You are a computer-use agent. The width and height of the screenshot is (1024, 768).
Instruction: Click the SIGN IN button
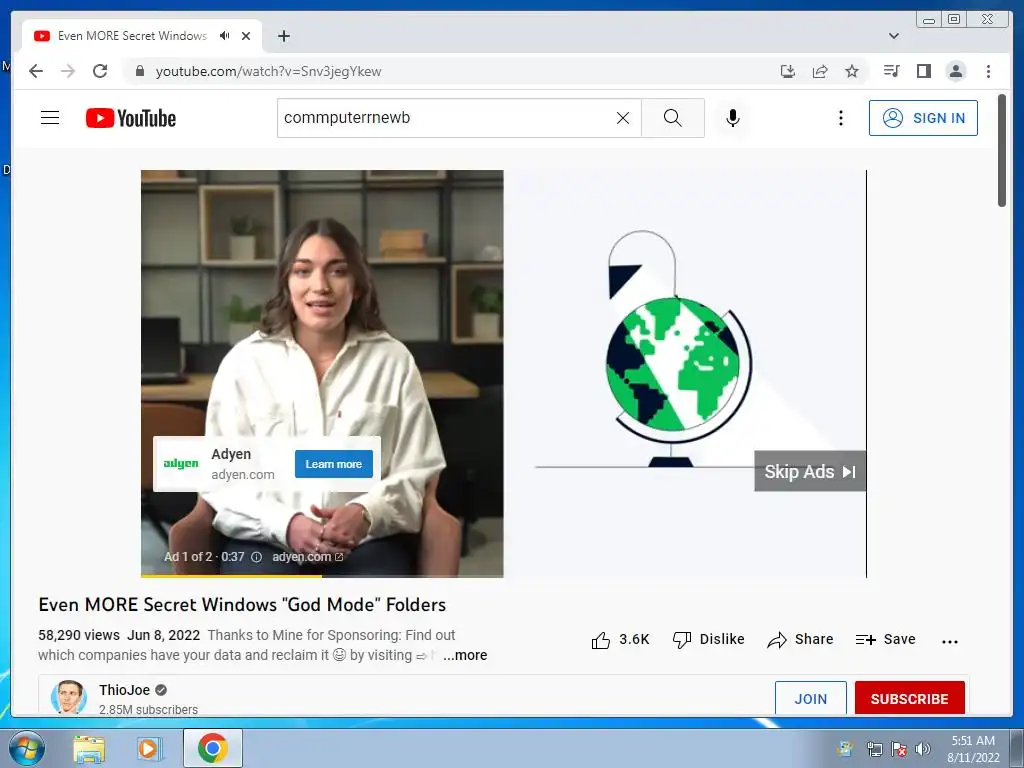(923, 118)
